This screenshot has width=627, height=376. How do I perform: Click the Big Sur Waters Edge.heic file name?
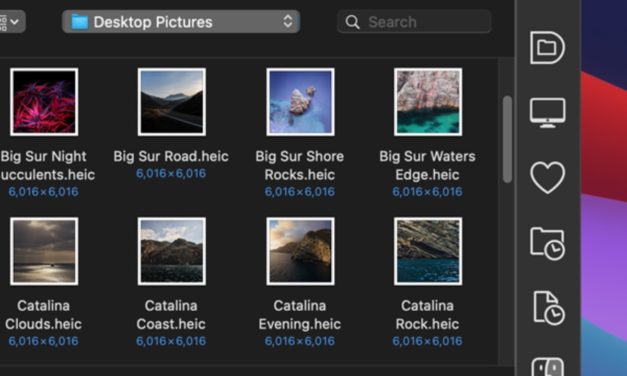427,165
